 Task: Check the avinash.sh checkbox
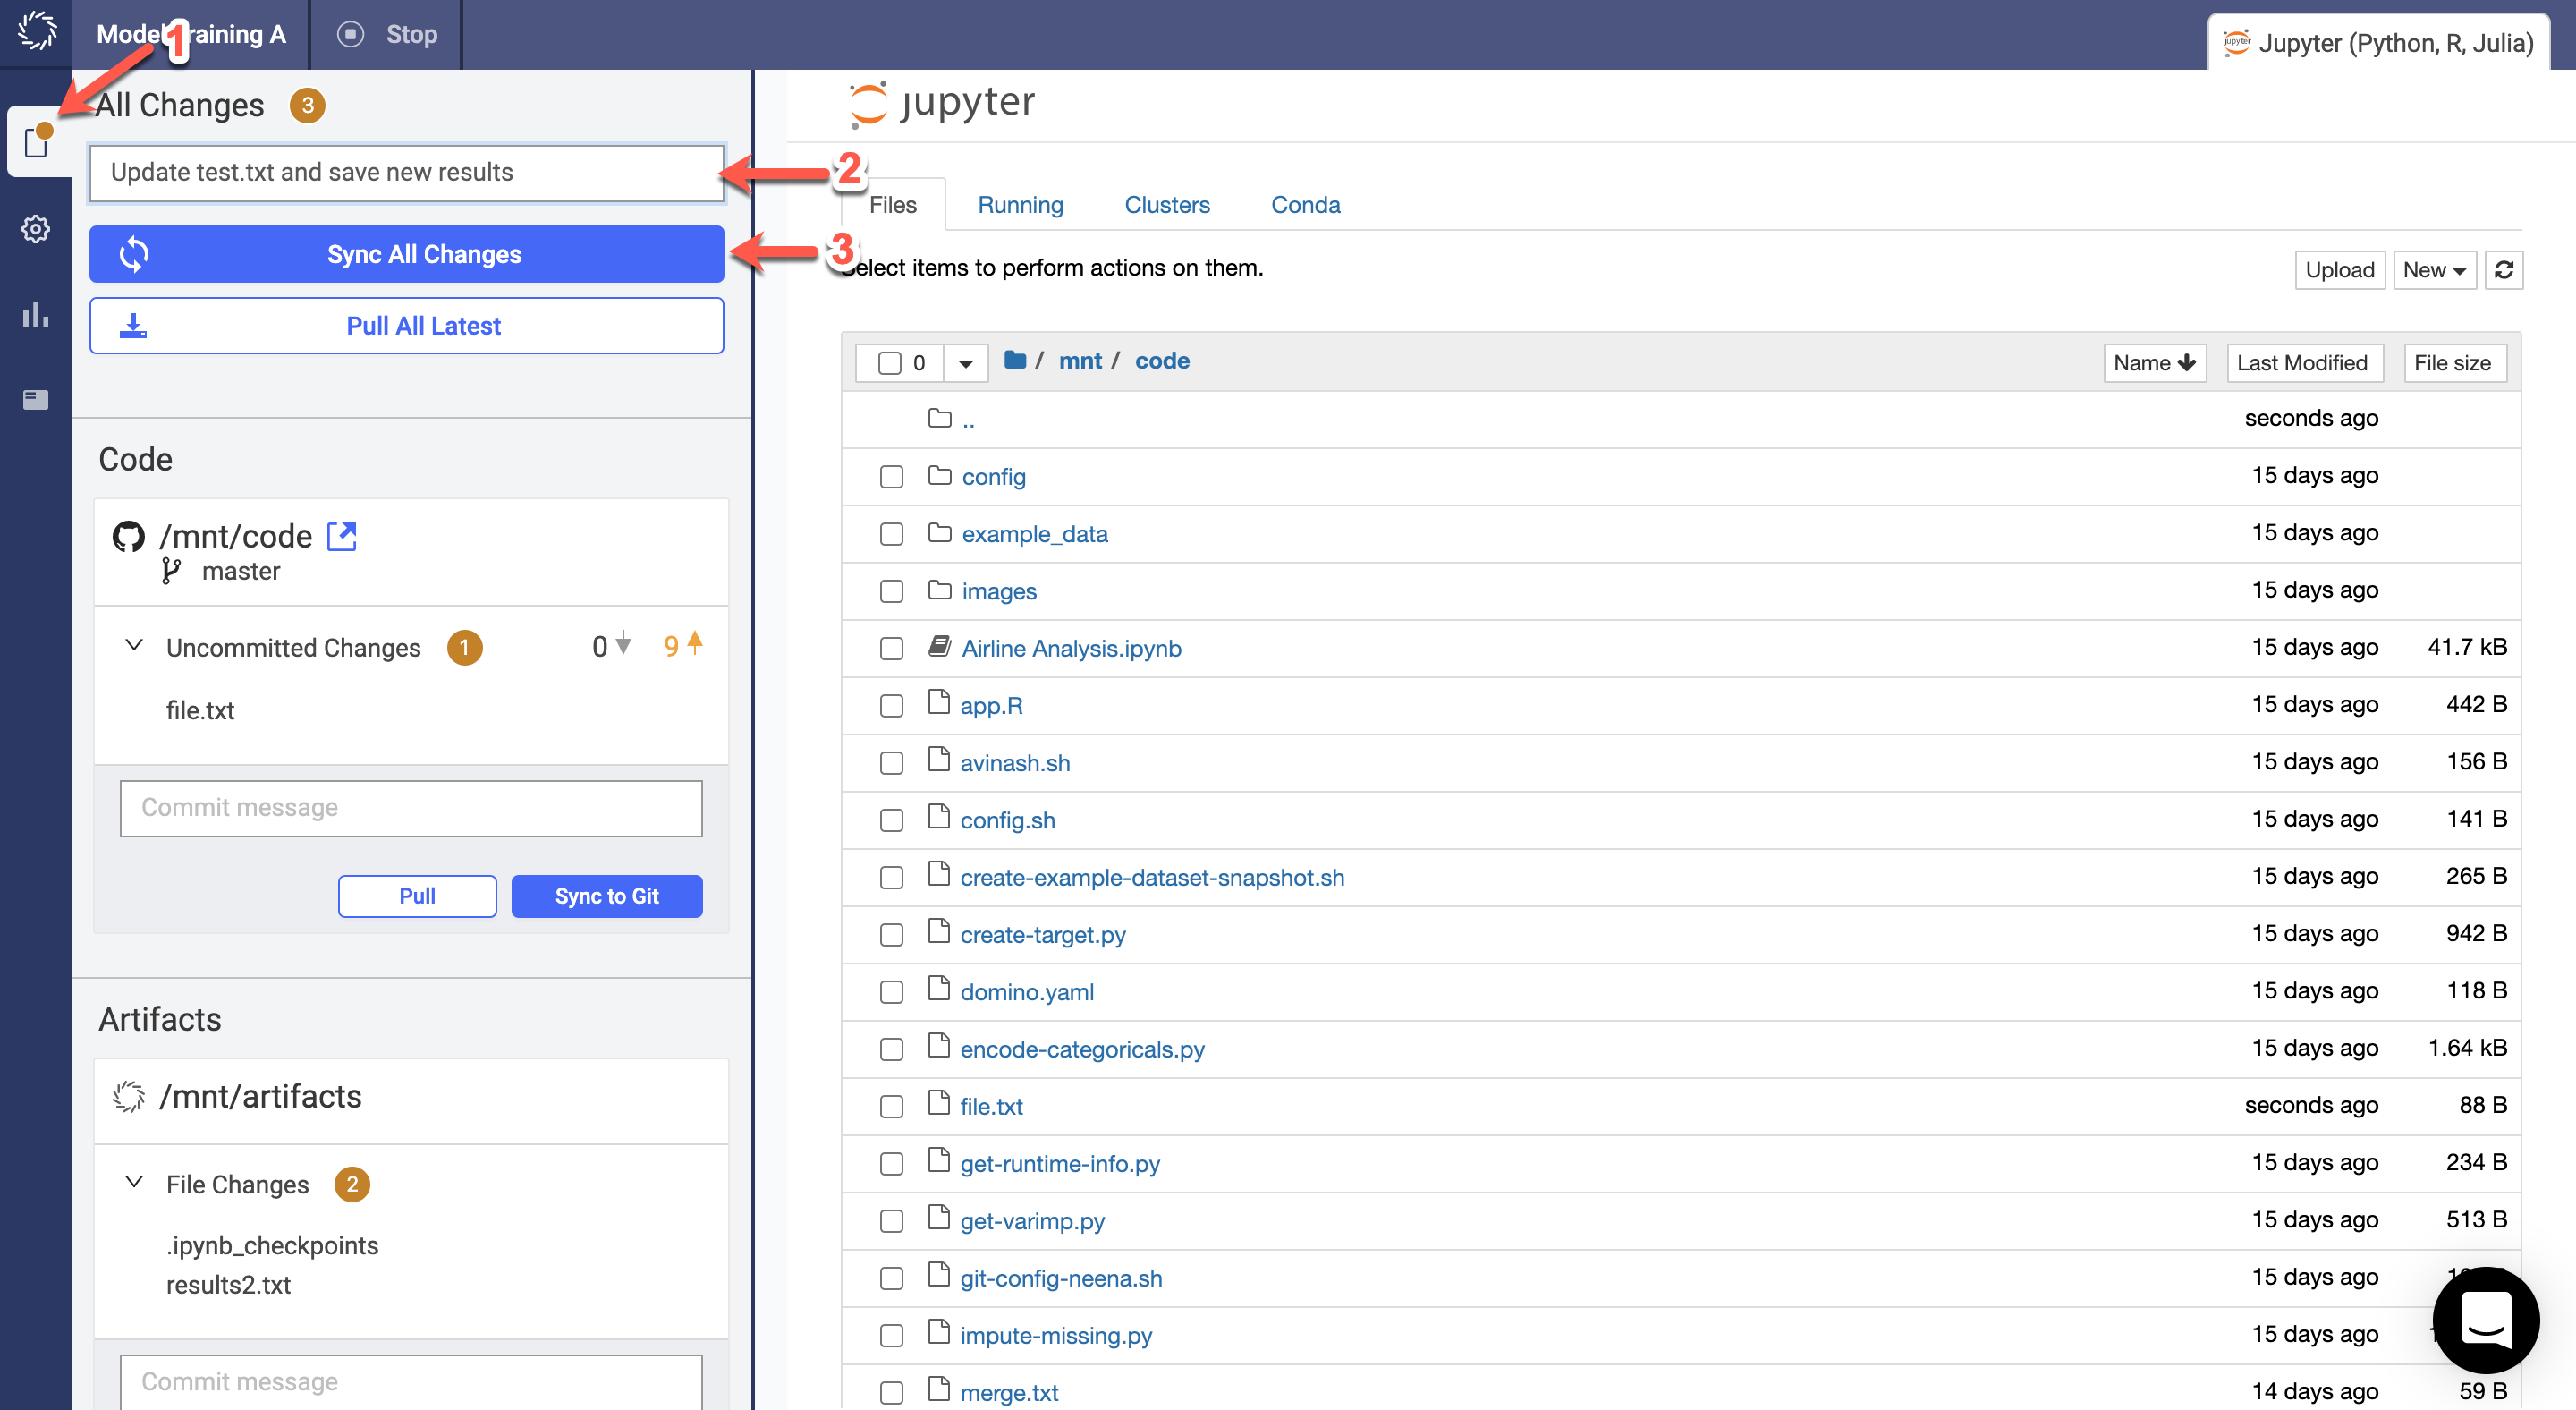pyautogui.click(x=891, y=763)
